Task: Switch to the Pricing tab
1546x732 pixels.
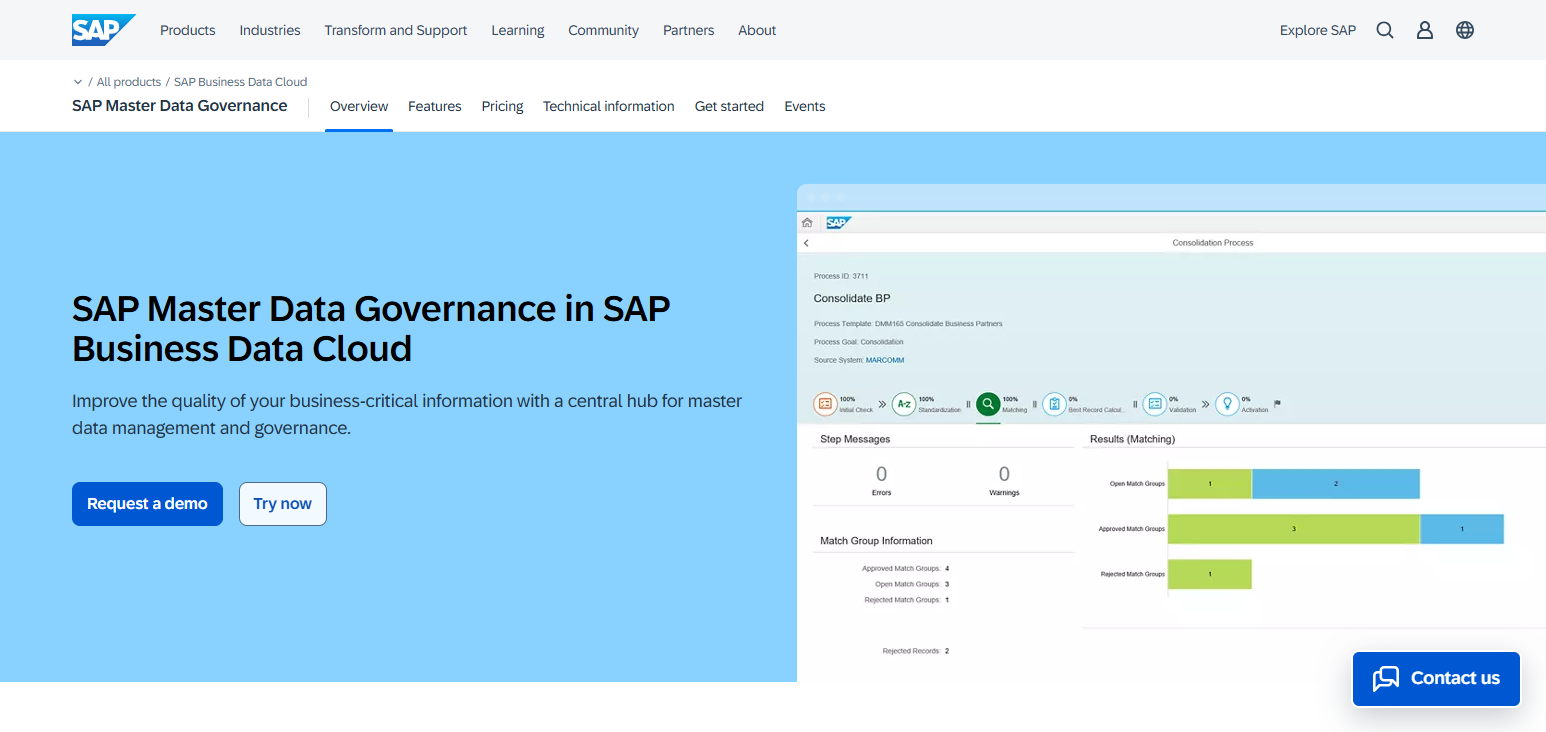Action: click(502, 106)
